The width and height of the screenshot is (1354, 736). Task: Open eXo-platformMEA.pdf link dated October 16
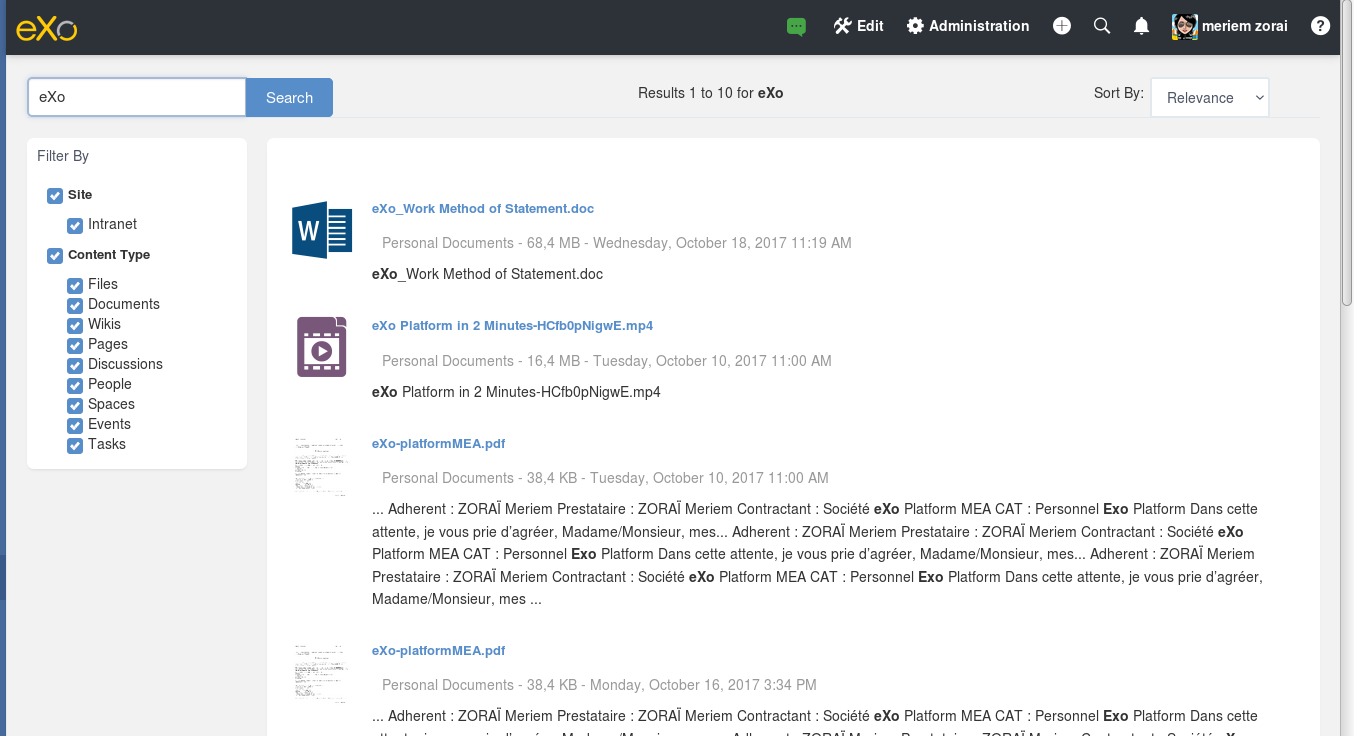439,650
